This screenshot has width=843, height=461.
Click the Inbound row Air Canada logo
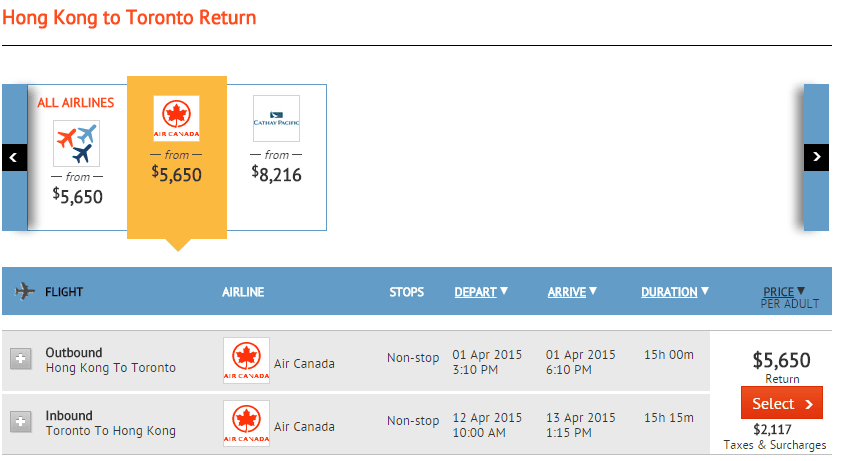pos(245,424)
